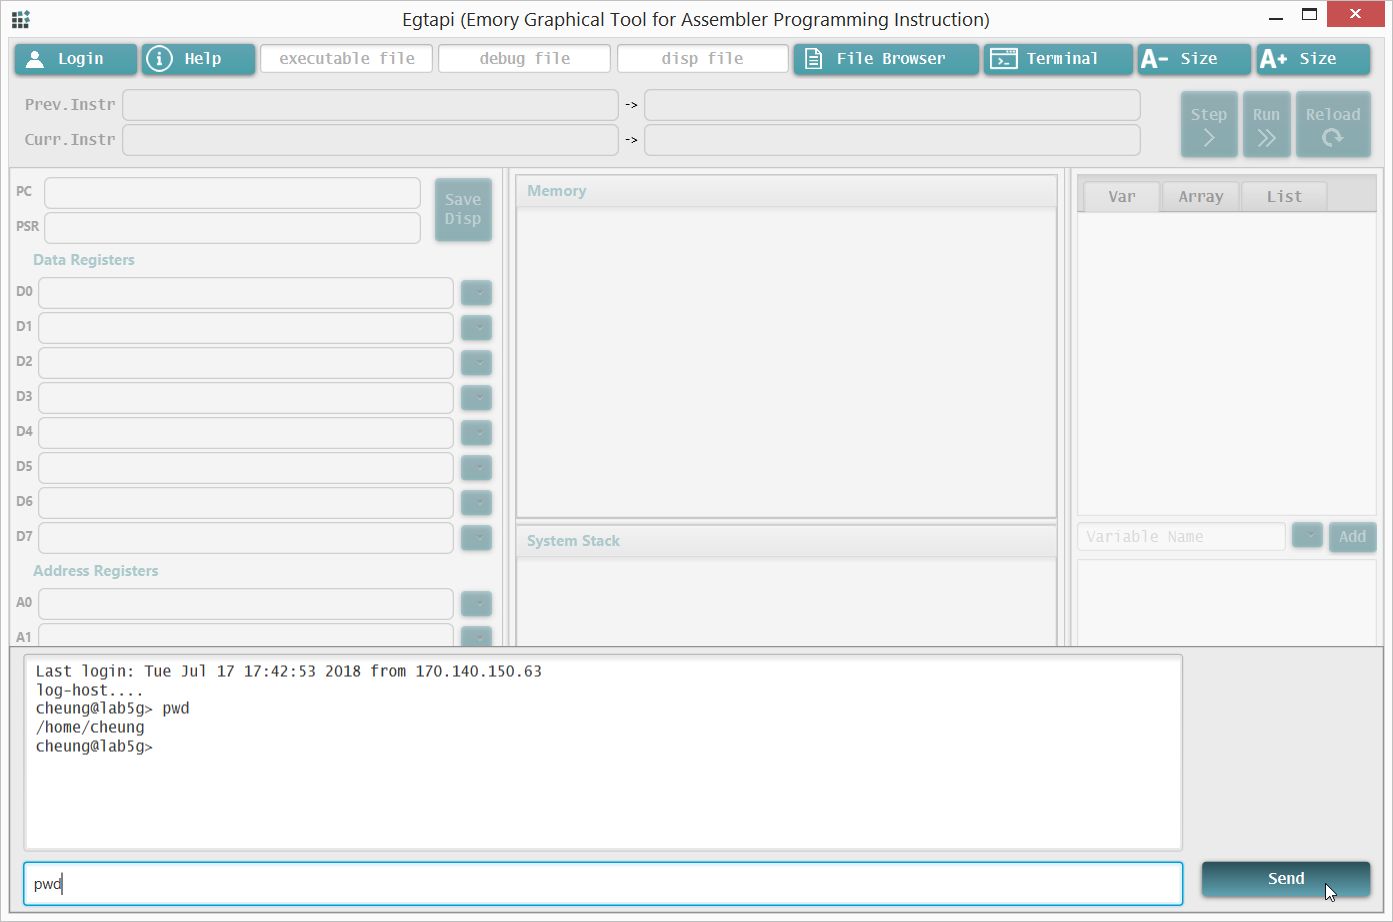Switch to the List tab
Image resolution: width=1393 pixels, height=922 pixels.
point(1284,197)
